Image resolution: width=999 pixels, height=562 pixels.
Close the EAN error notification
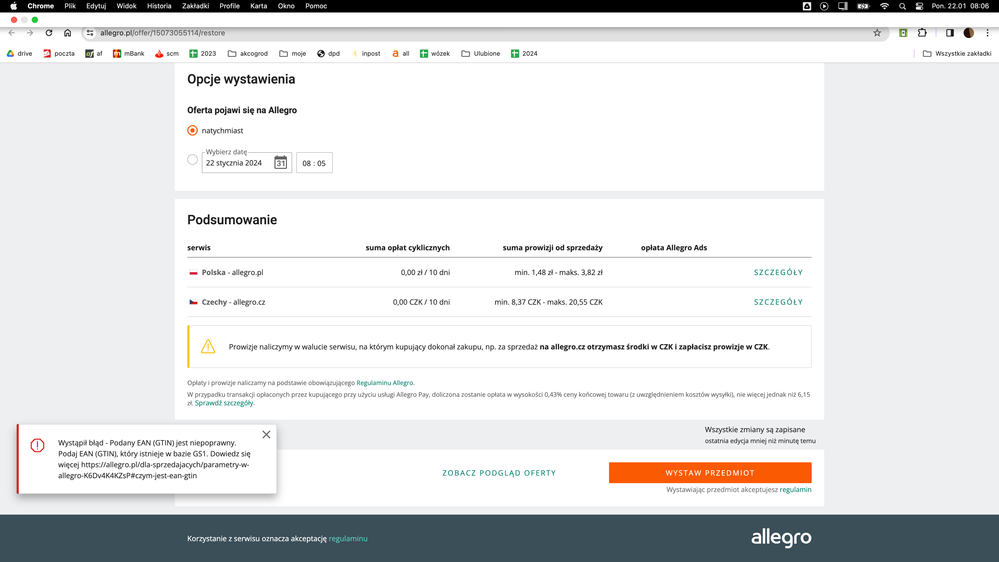pos(266,435)
